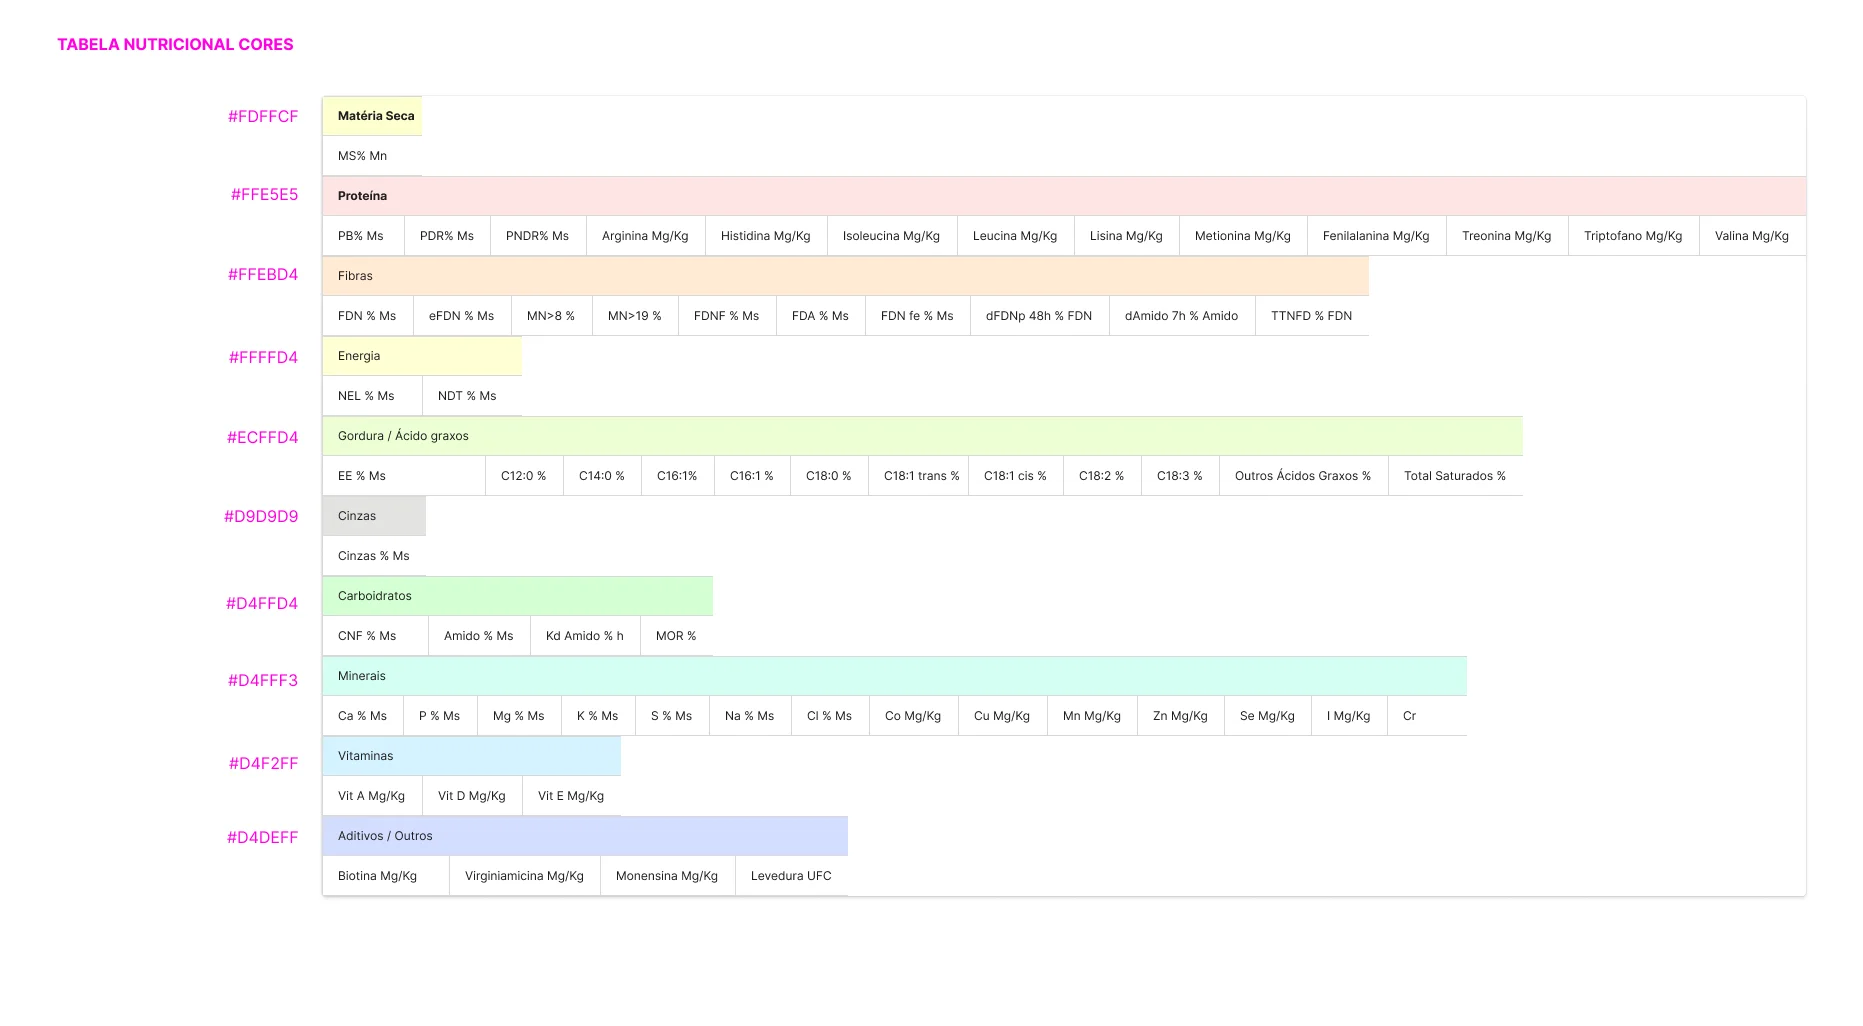1863x1026 pixels.
Task: Select the NDT % Ms cell
Action: 472,396
